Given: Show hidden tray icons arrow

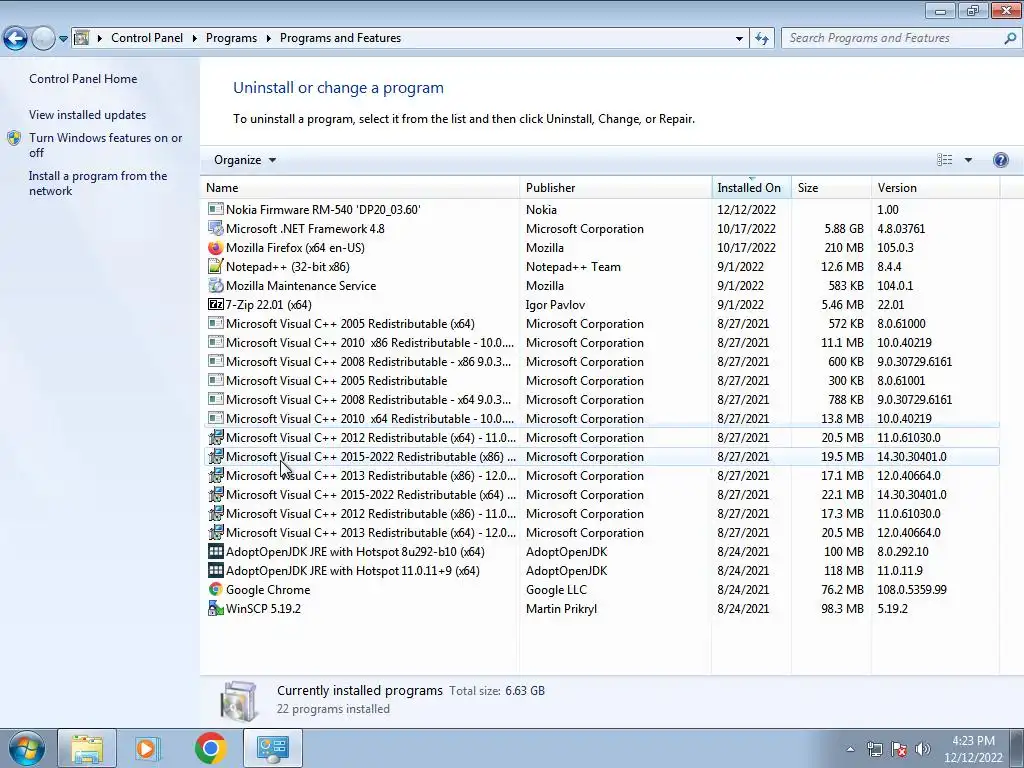Looking at the screenshot, I should (x=850, y=749).
